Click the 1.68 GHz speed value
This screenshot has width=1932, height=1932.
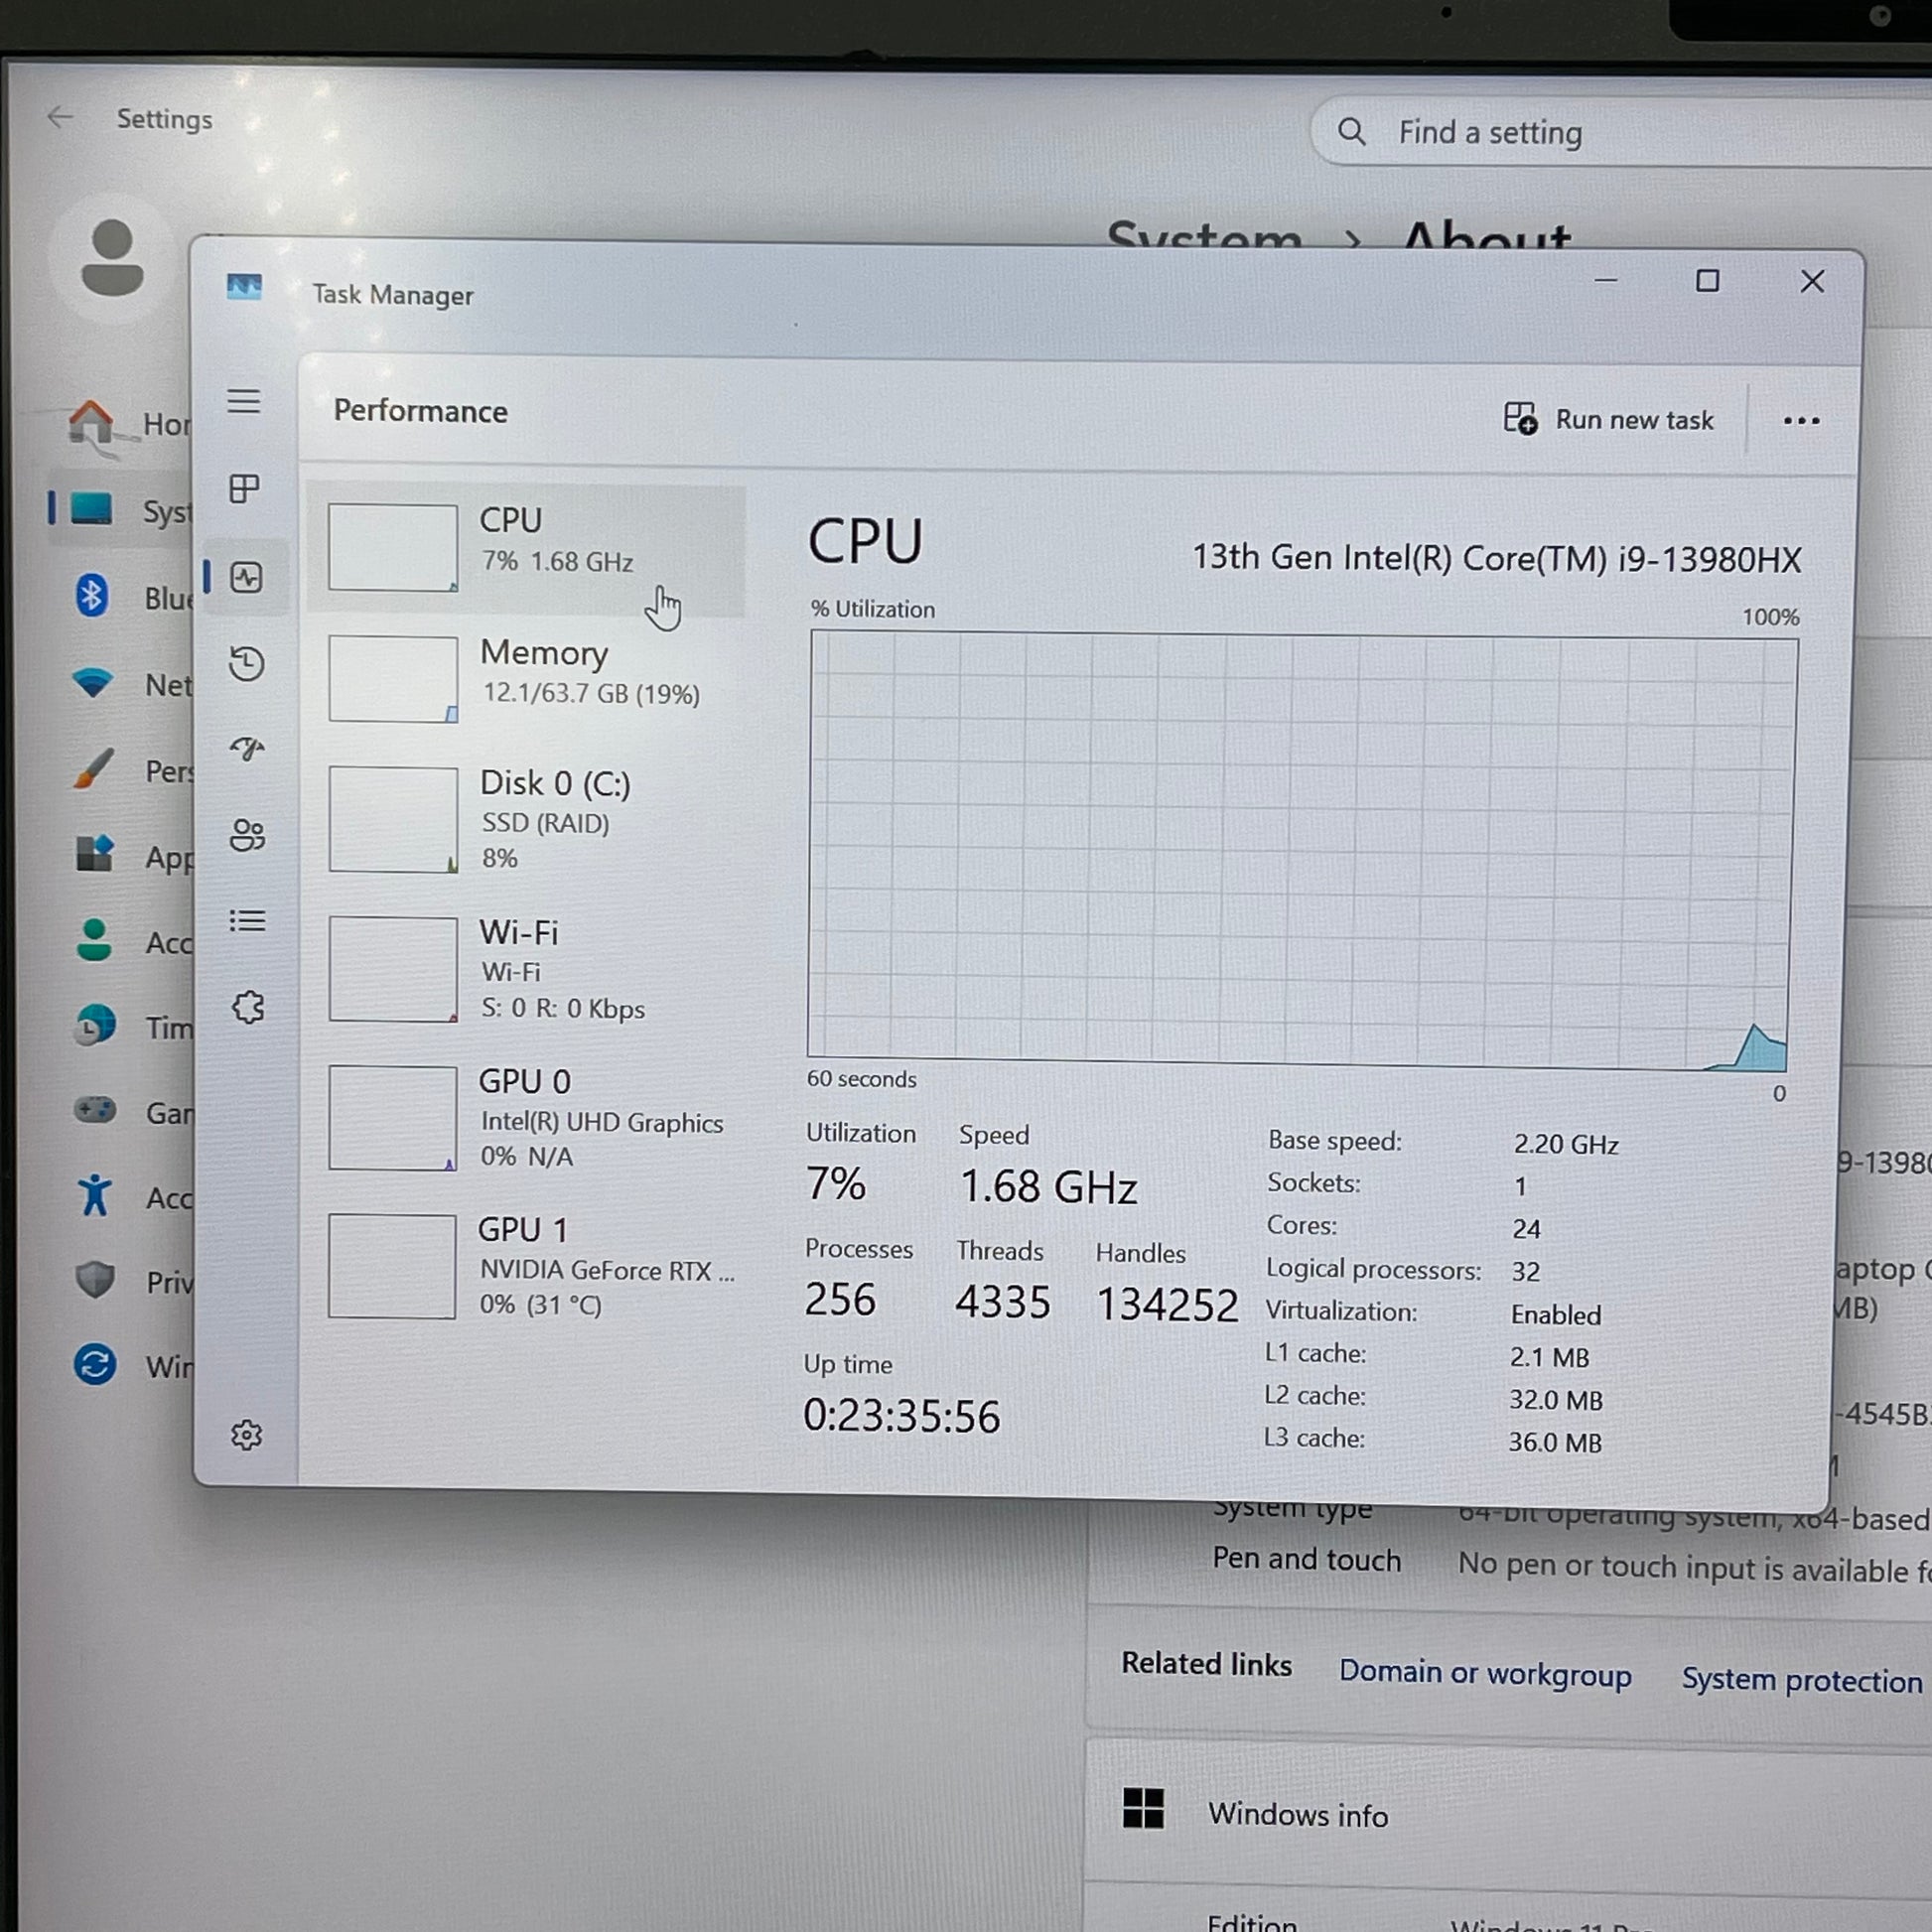1048,1187
